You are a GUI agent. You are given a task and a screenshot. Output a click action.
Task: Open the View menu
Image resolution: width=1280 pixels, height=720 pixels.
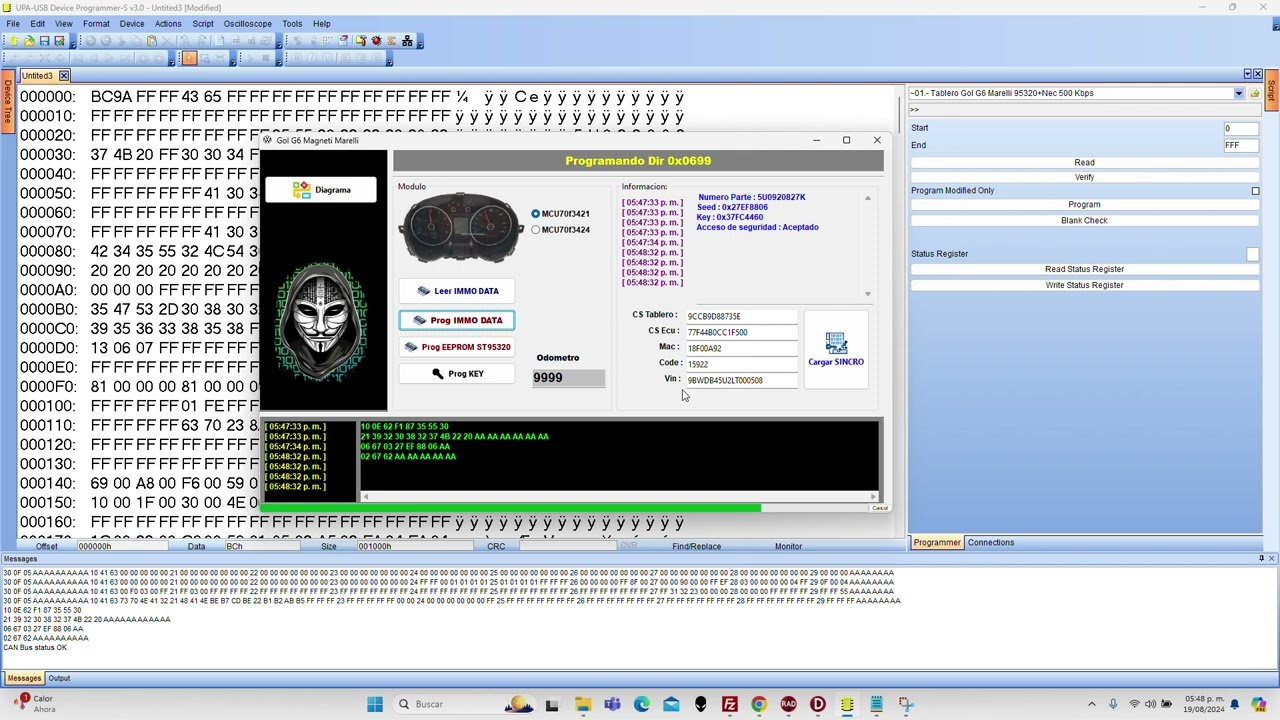click(63, 24)
